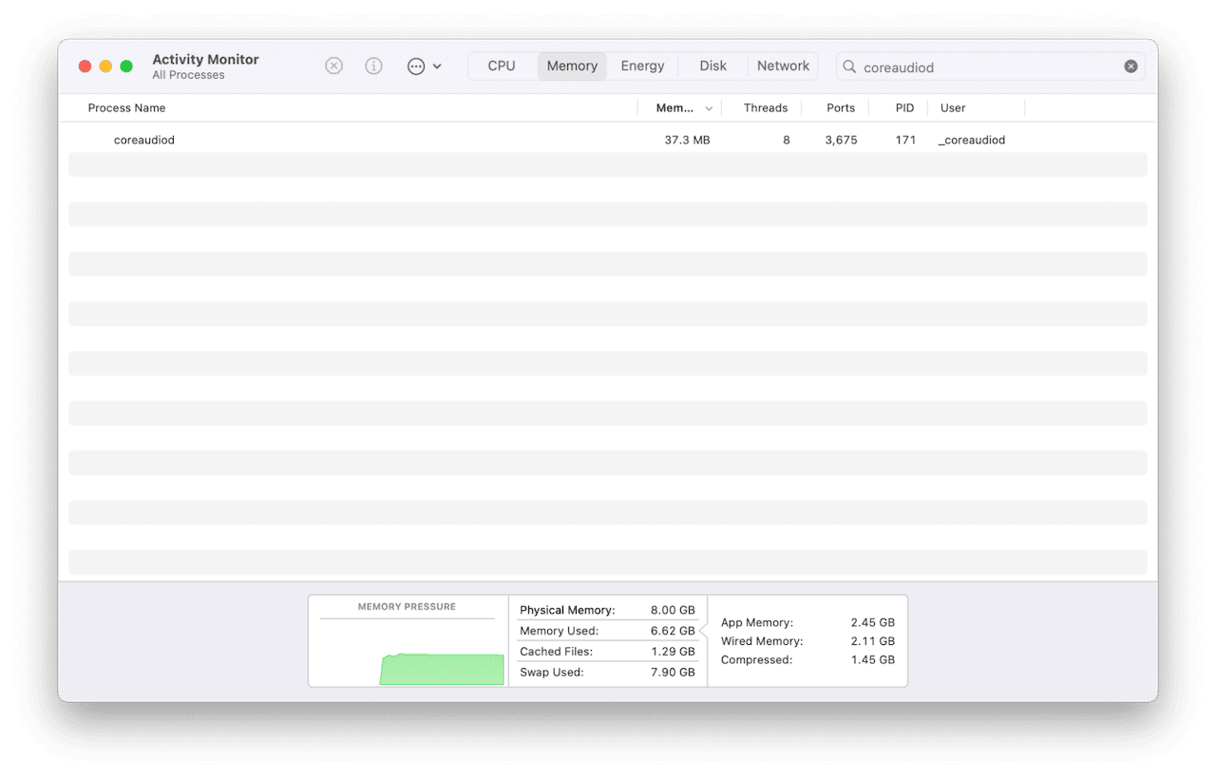The image size is (1216, 779).
Task: Switch to the CPU tab
Action: tap(502, 66)
